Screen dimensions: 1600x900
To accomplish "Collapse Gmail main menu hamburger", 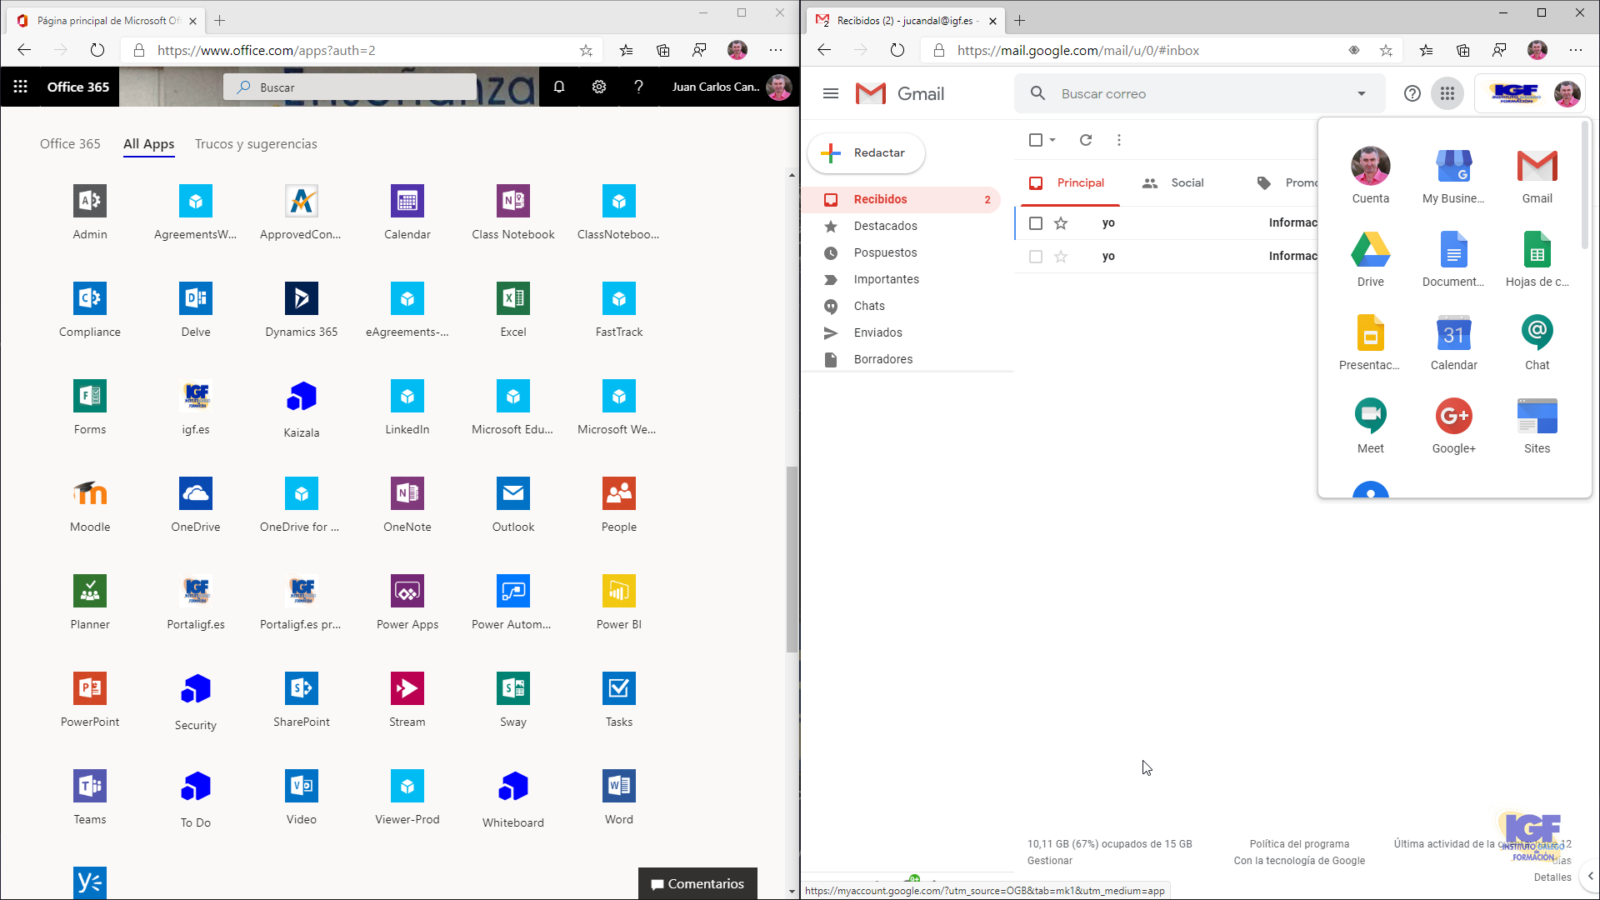I will 830,94.
